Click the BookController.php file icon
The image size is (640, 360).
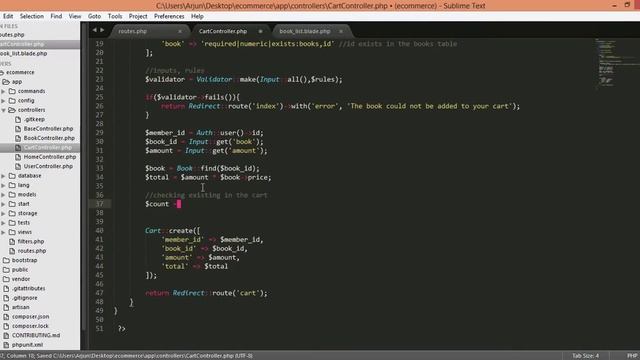18,138
